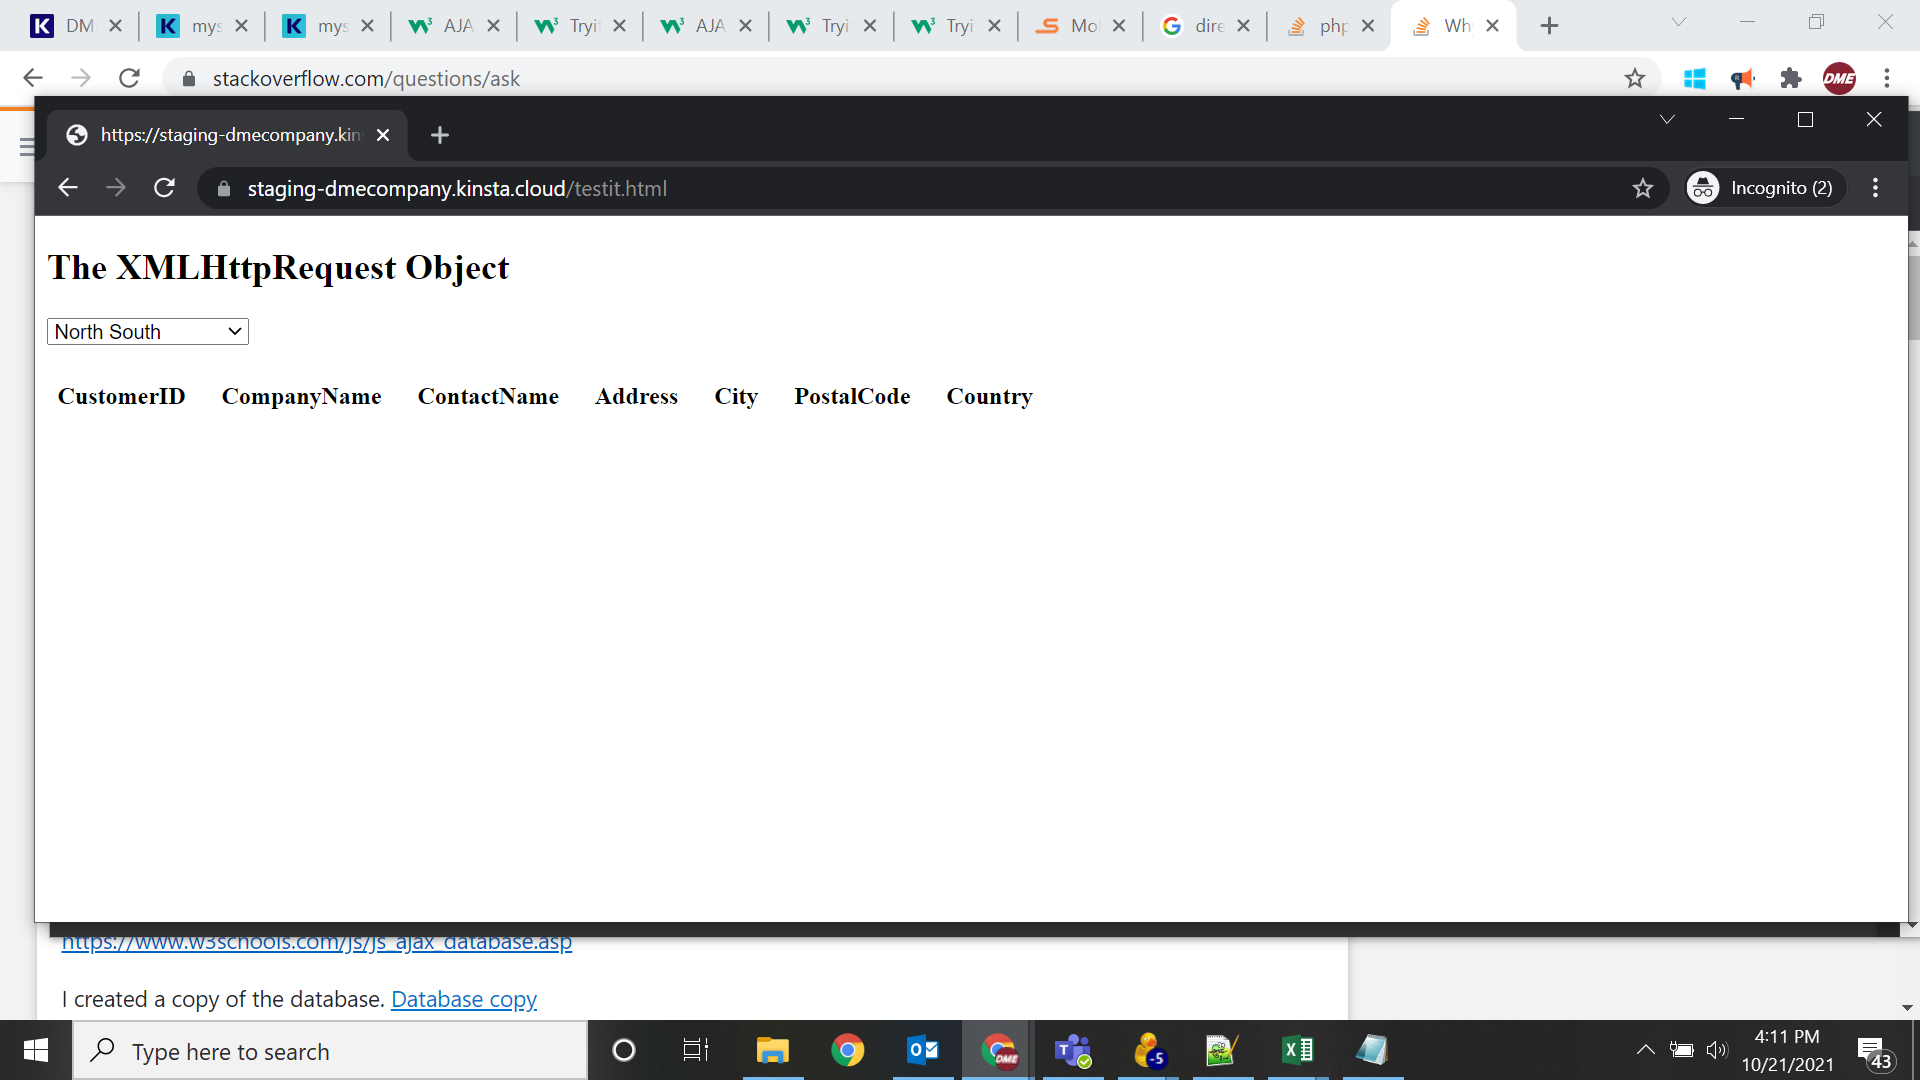Viewport: 1920px width, 1080px height.
Task: Expand the North South dropdown menu
Action: [148, 331]
